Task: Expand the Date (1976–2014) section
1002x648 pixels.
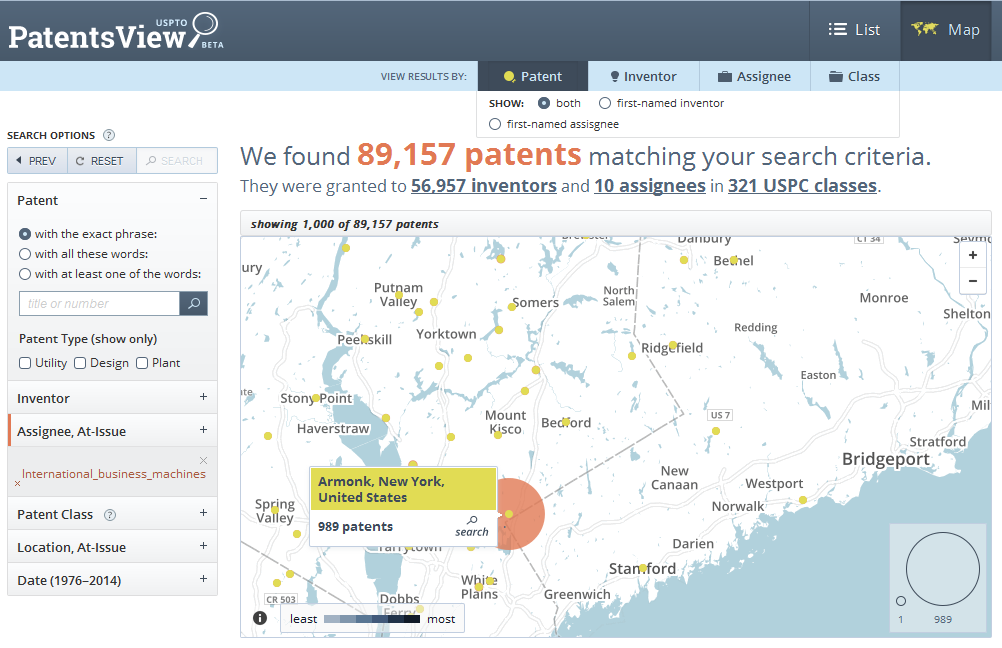Action: tap(203, 579)
